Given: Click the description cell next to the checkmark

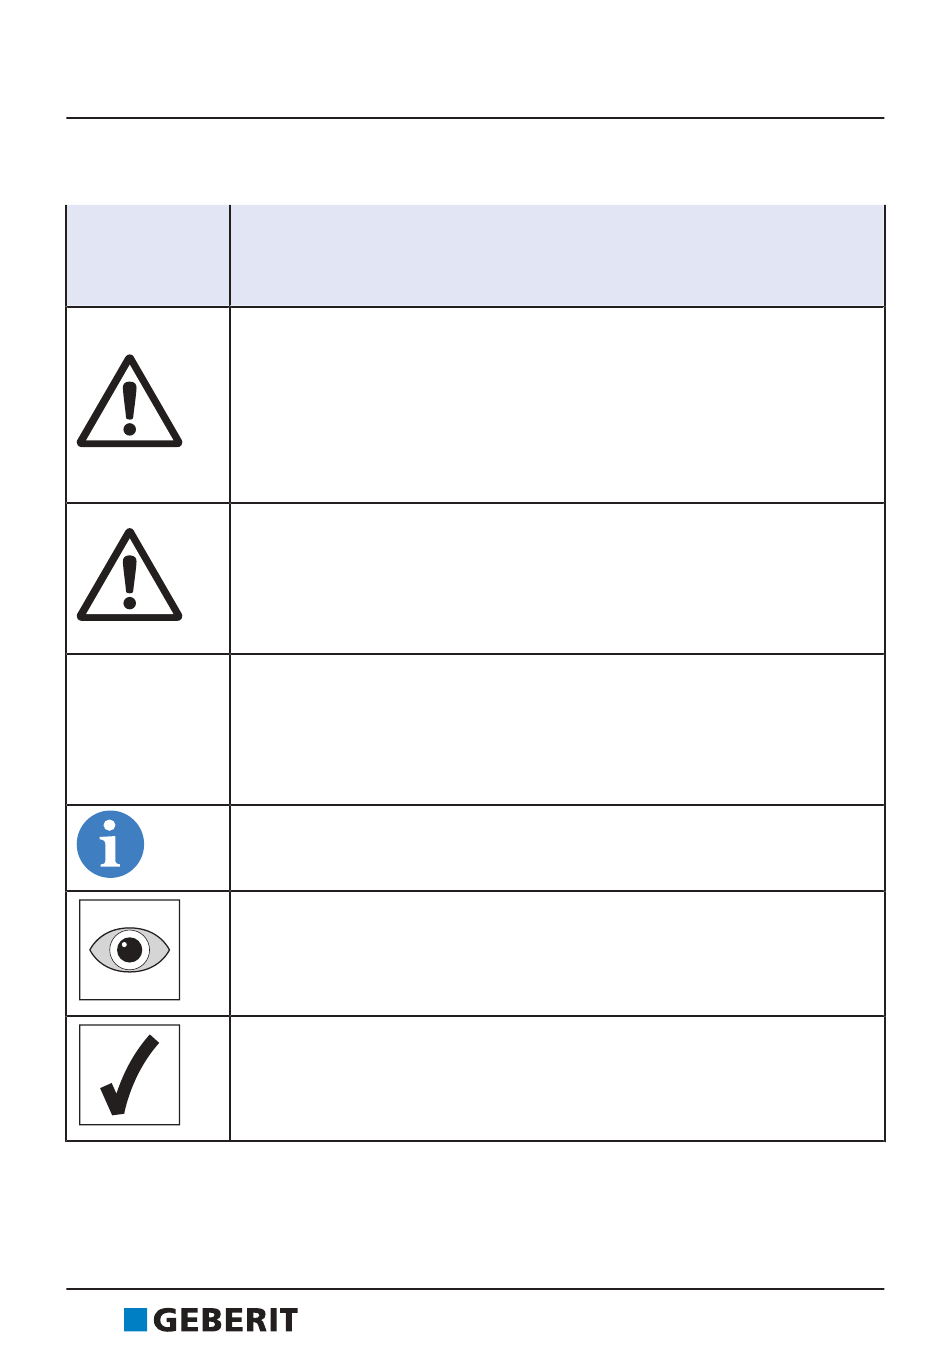Looking at the screenshot, I should [557, 1079].
